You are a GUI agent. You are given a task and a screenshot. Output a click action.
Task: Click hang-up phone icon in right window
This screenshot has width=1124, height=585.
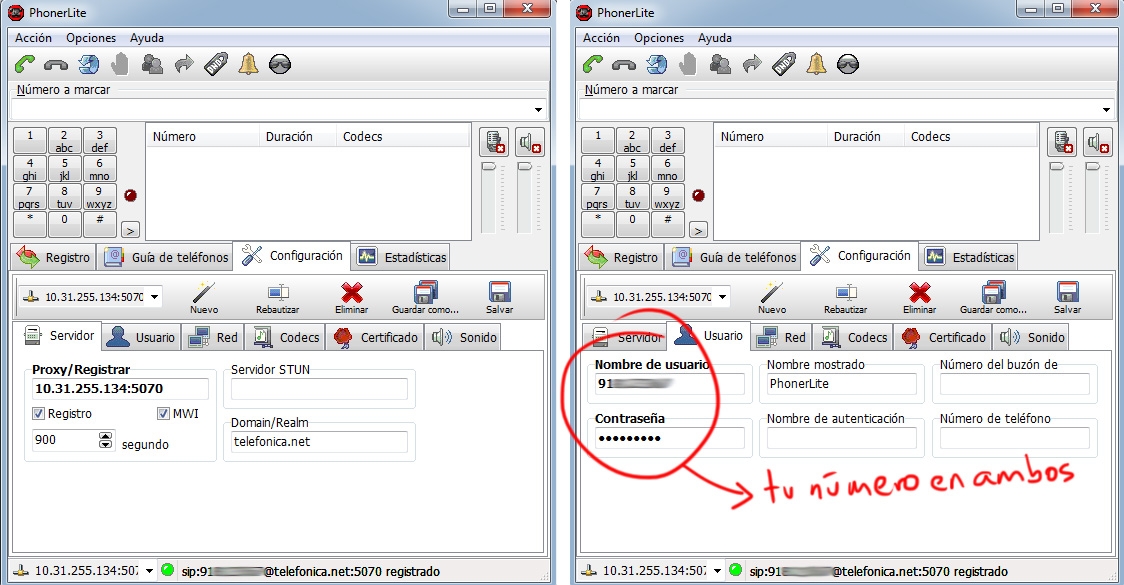click(624, 65)
